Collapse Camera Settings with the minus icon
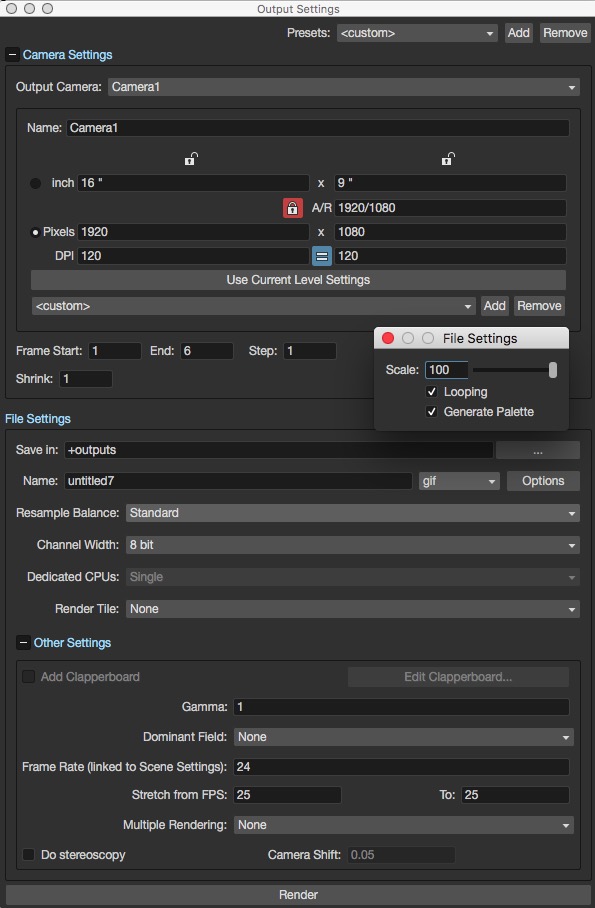 click(x=12, y=55)
